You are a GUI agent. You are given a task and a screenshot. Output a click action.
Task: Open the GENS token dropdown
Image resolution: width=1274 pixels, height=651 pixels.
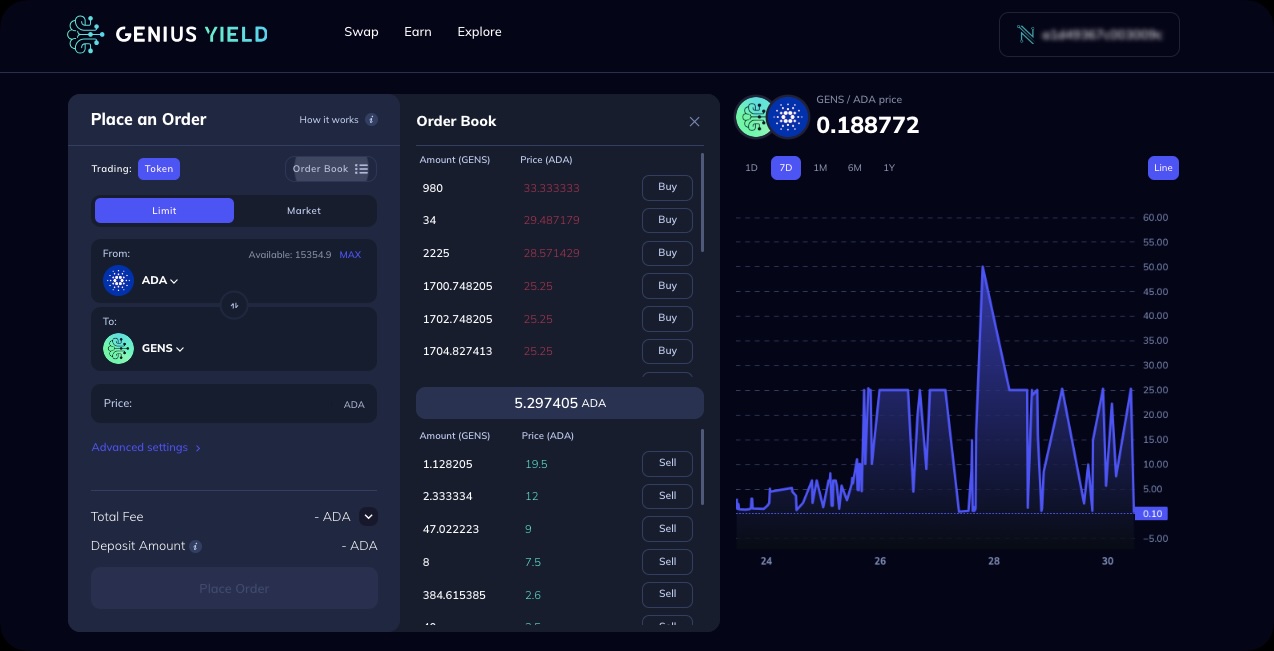(163, 349)
